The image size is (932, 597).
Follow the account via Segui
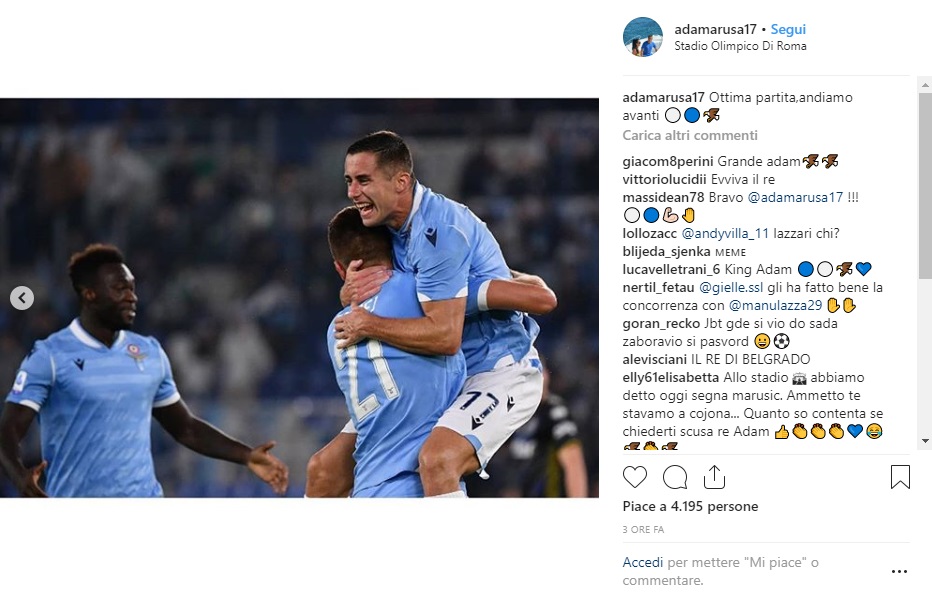pyautogui.click(x=788, y=29)
